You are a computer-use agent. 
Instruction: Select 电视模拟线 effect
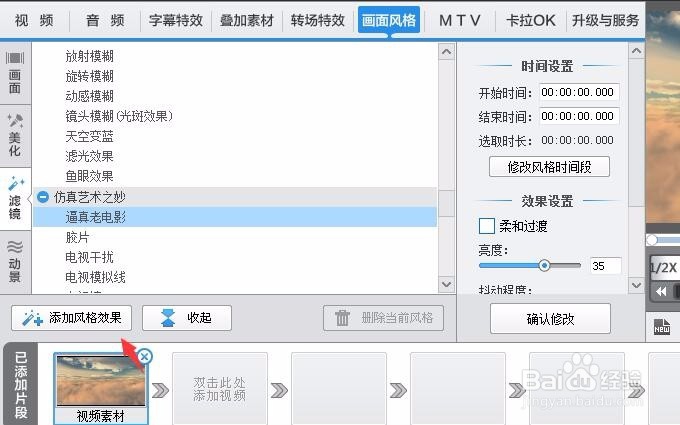click(x=95, y=277)
